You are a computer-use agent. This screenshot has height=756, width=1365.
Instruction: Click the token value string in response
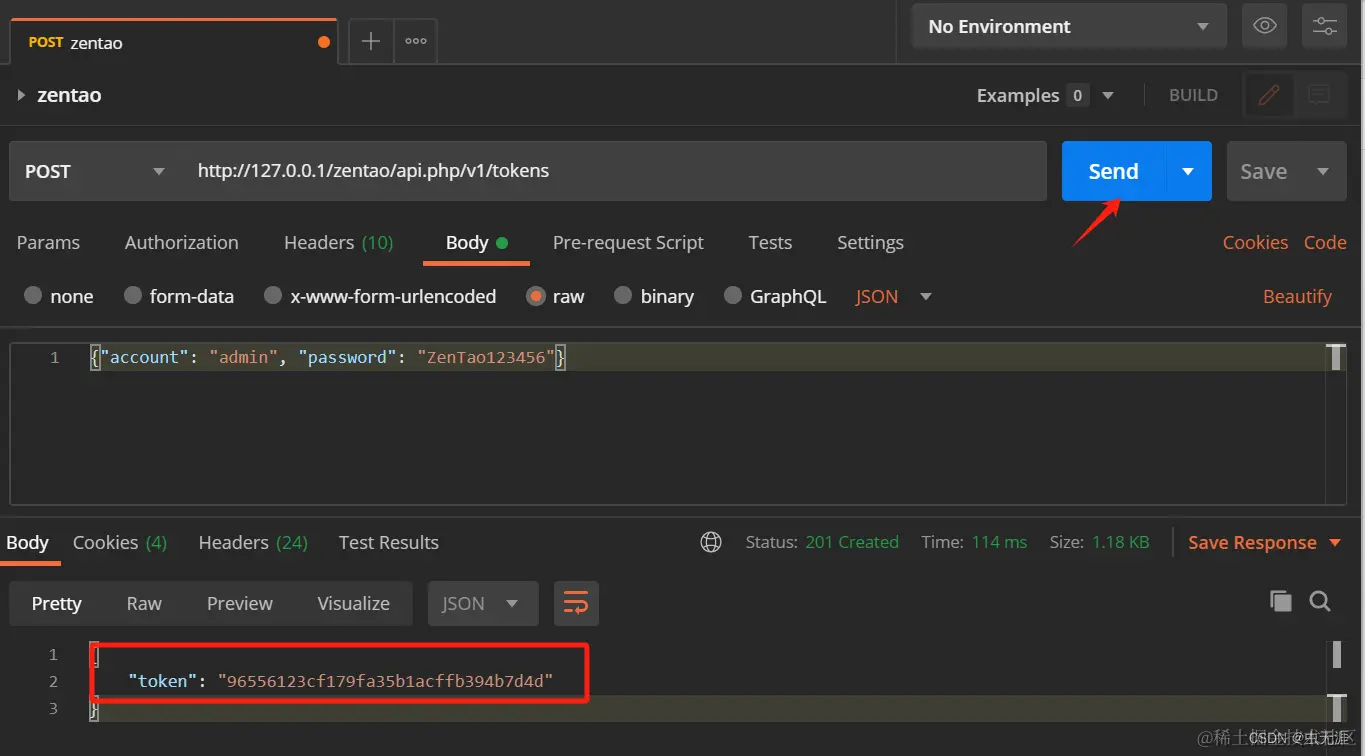385,681
